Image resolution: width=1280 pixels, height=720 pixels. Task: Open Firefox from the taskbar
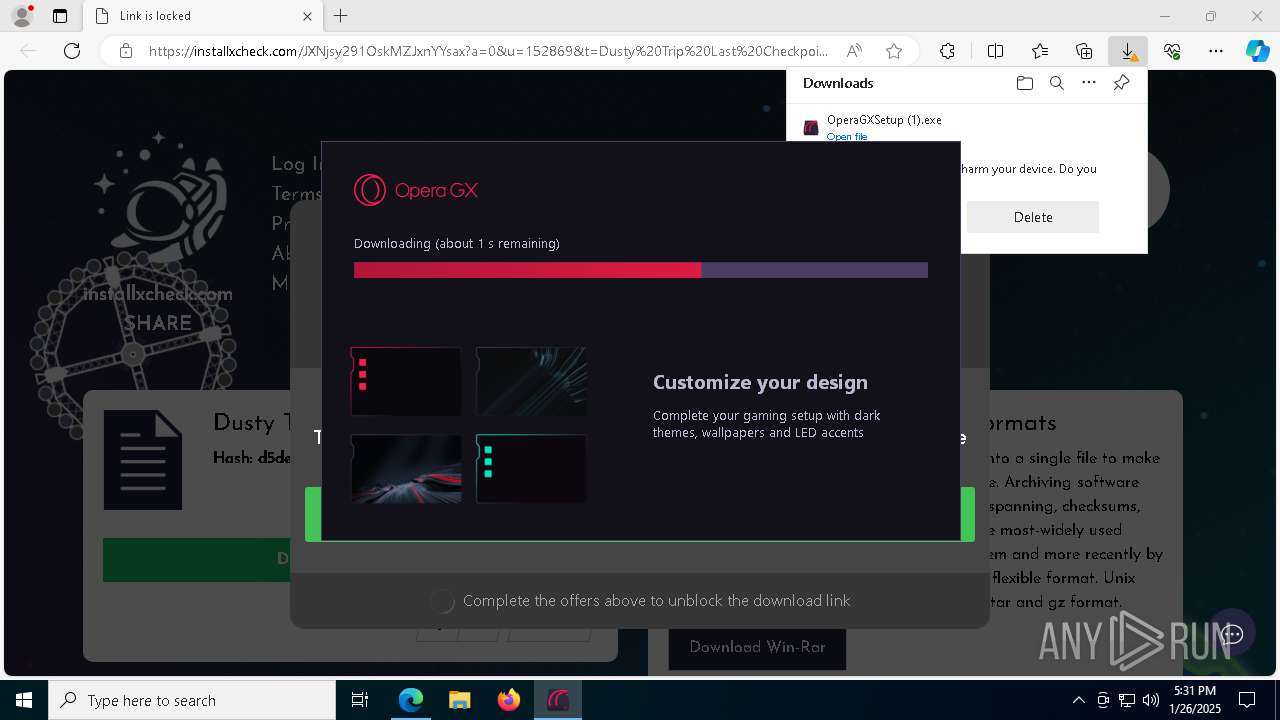(x=508, y=700)
